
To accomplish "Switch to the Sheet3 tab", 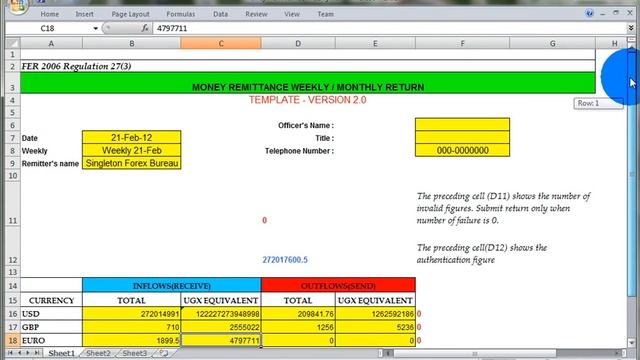I will (x=135, y=353).
